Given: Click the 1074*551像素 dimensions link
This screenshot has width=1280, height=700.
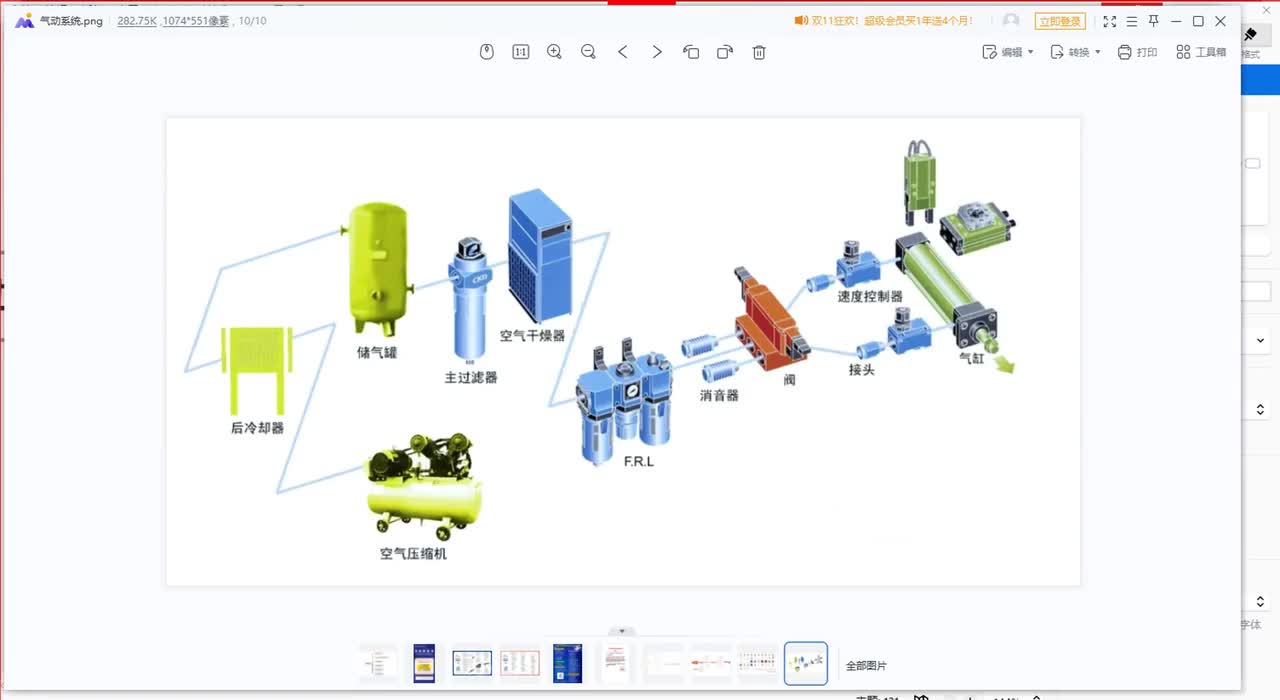Looking at the screenshot, I should point(196,21).
